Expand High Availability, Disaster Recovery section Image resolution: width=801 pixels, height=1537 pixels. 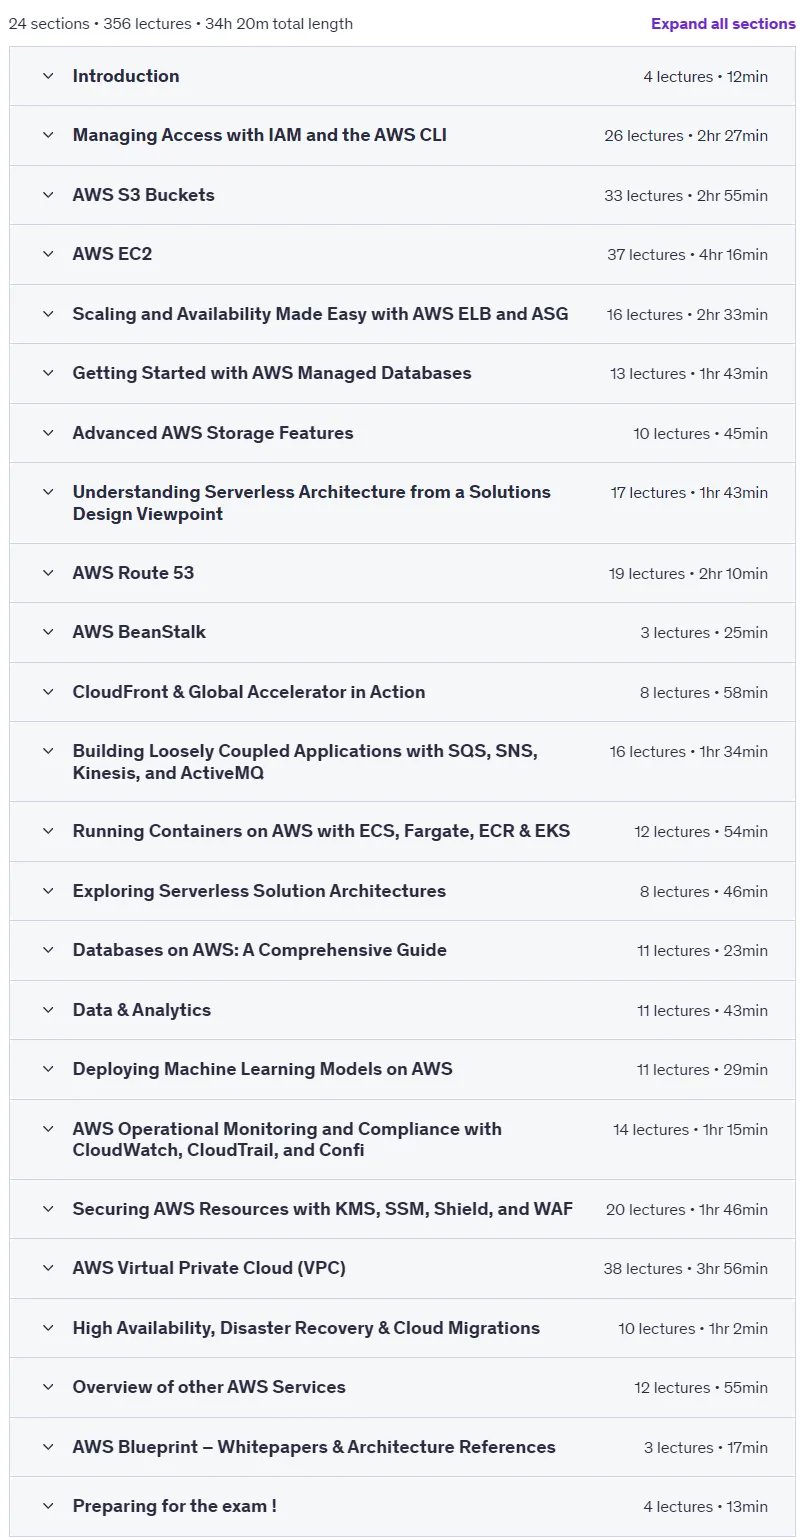coord(402,1328)
